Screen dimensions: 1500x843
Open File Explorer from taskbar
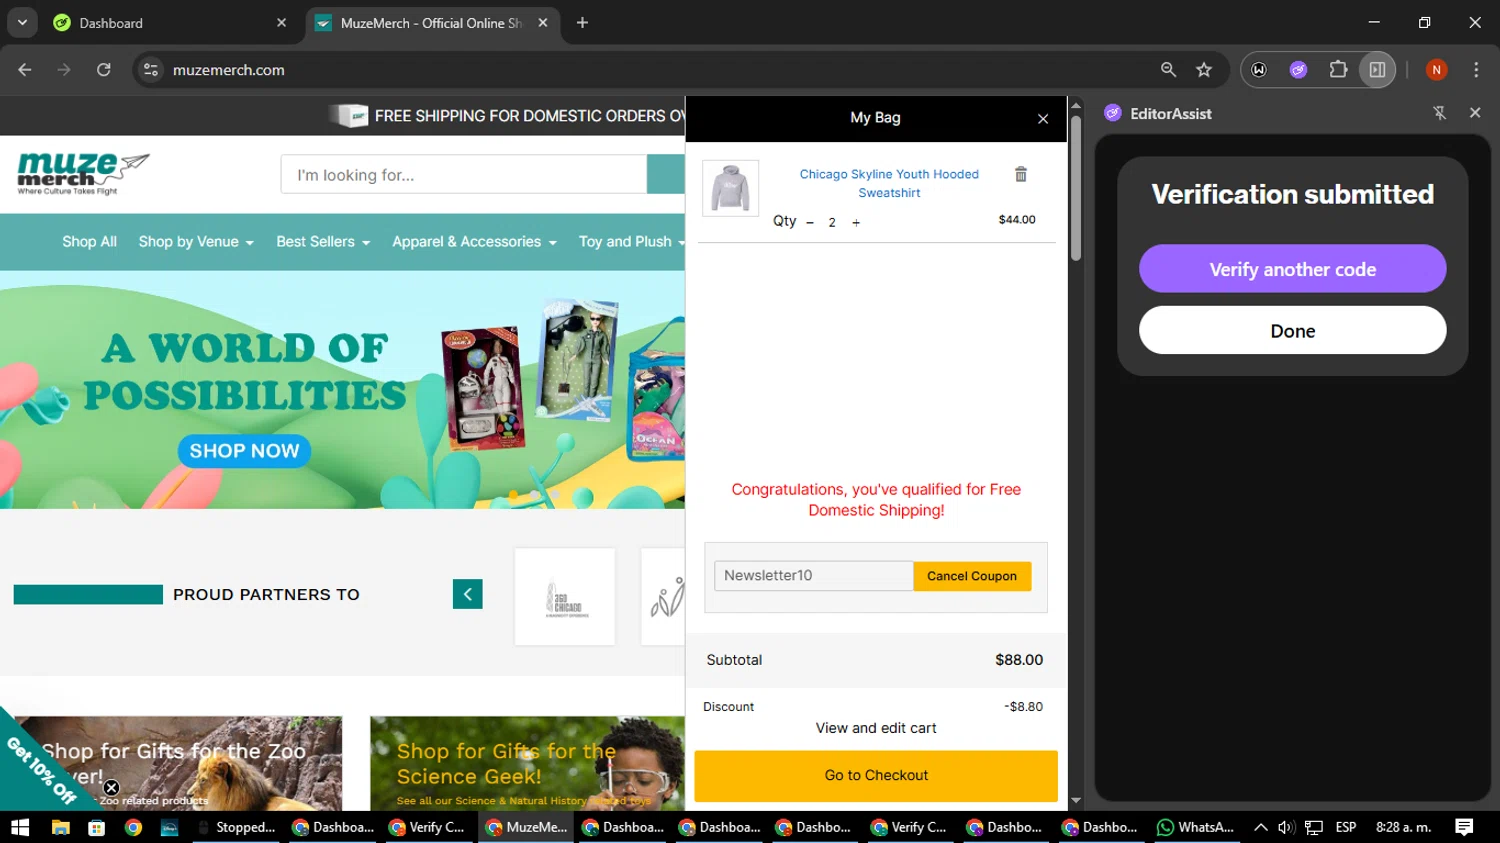pos(60,827)
